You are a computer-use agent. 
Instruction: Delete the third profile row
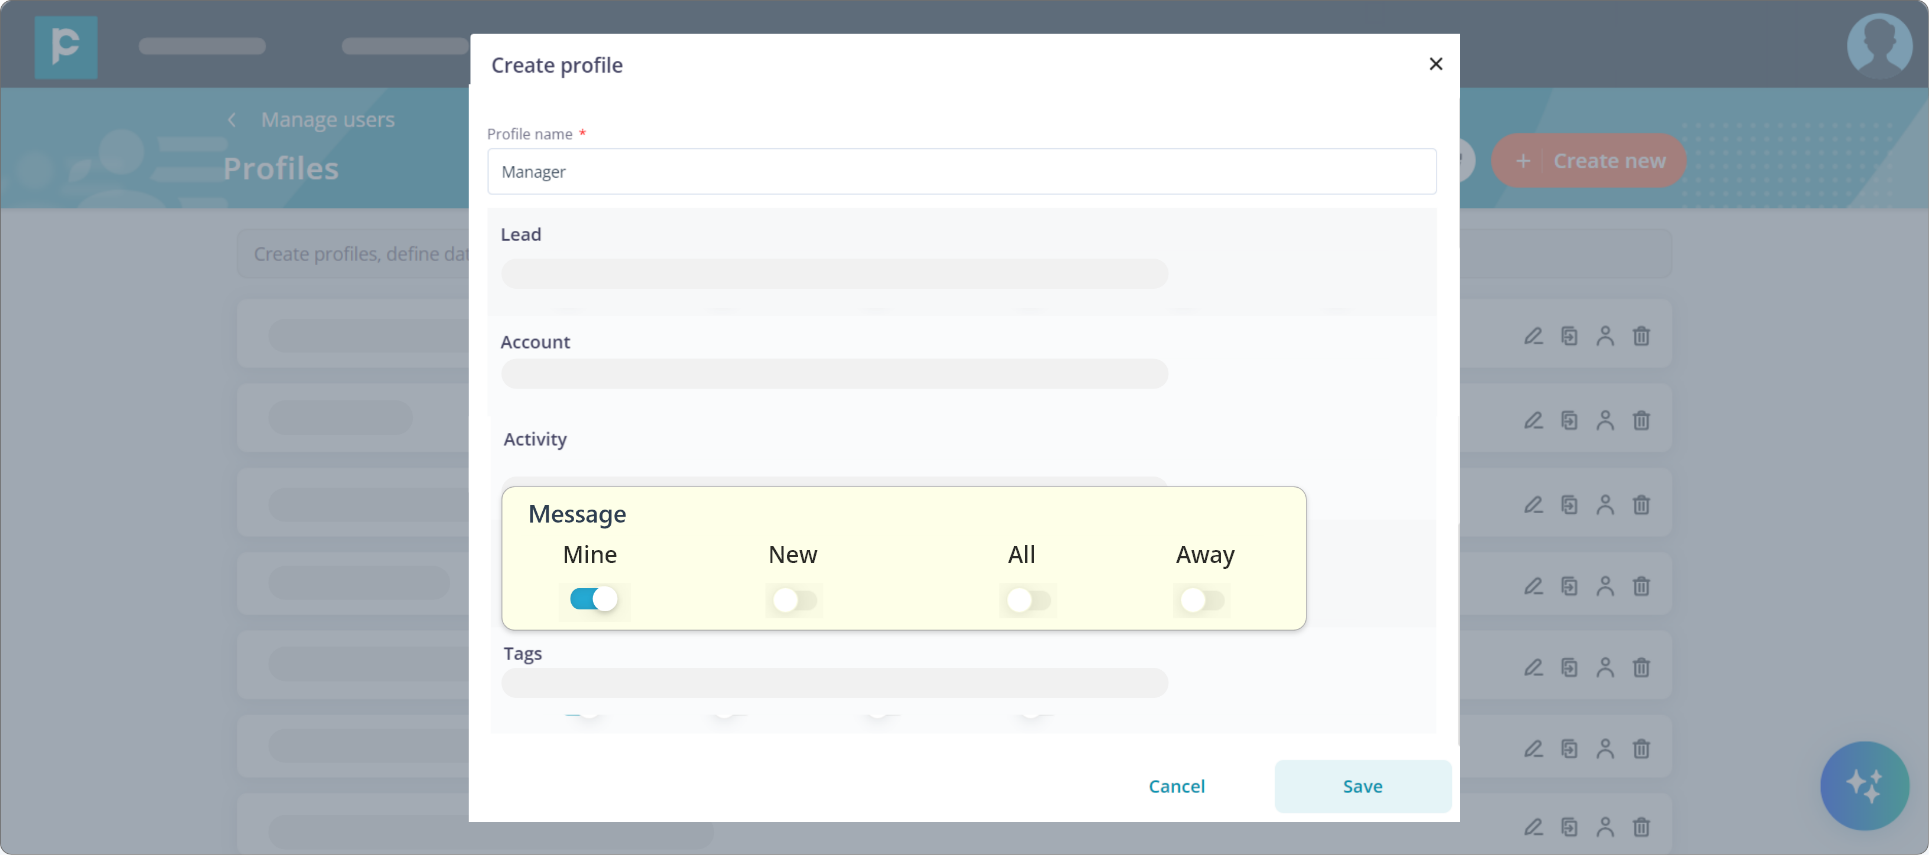click(x=1641, y=505)
